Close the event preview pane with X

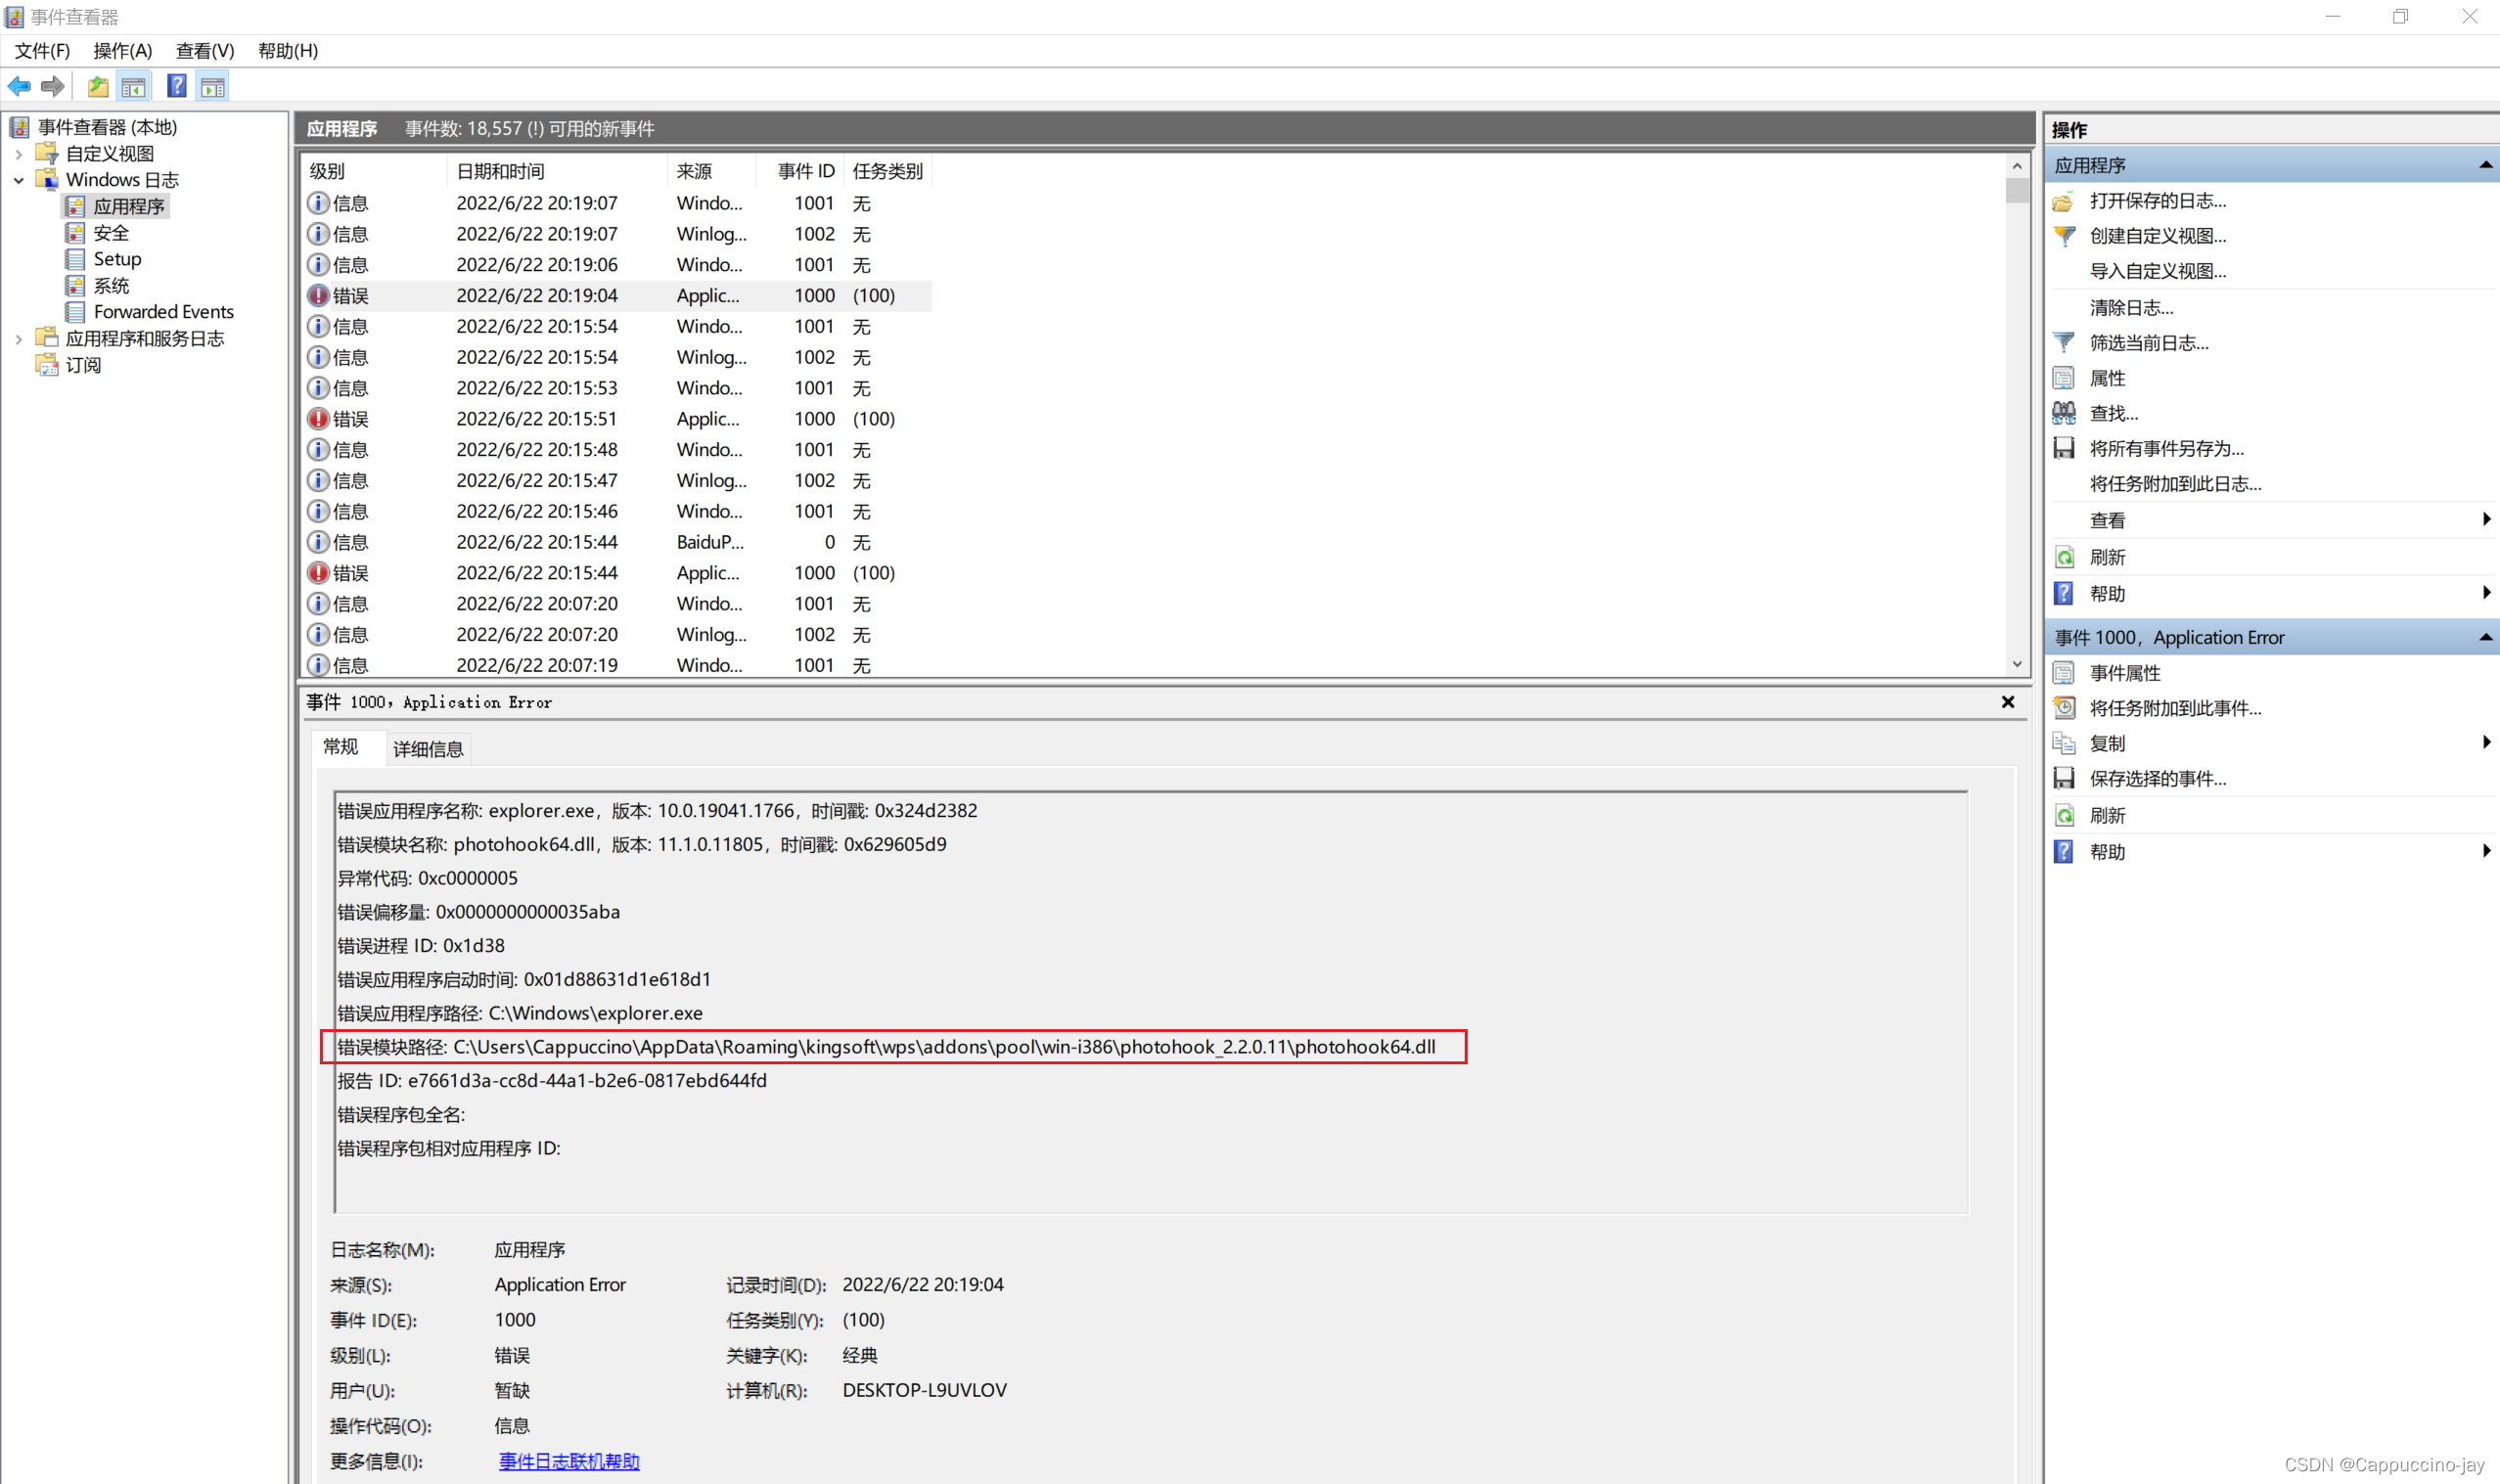[2007, 702]
